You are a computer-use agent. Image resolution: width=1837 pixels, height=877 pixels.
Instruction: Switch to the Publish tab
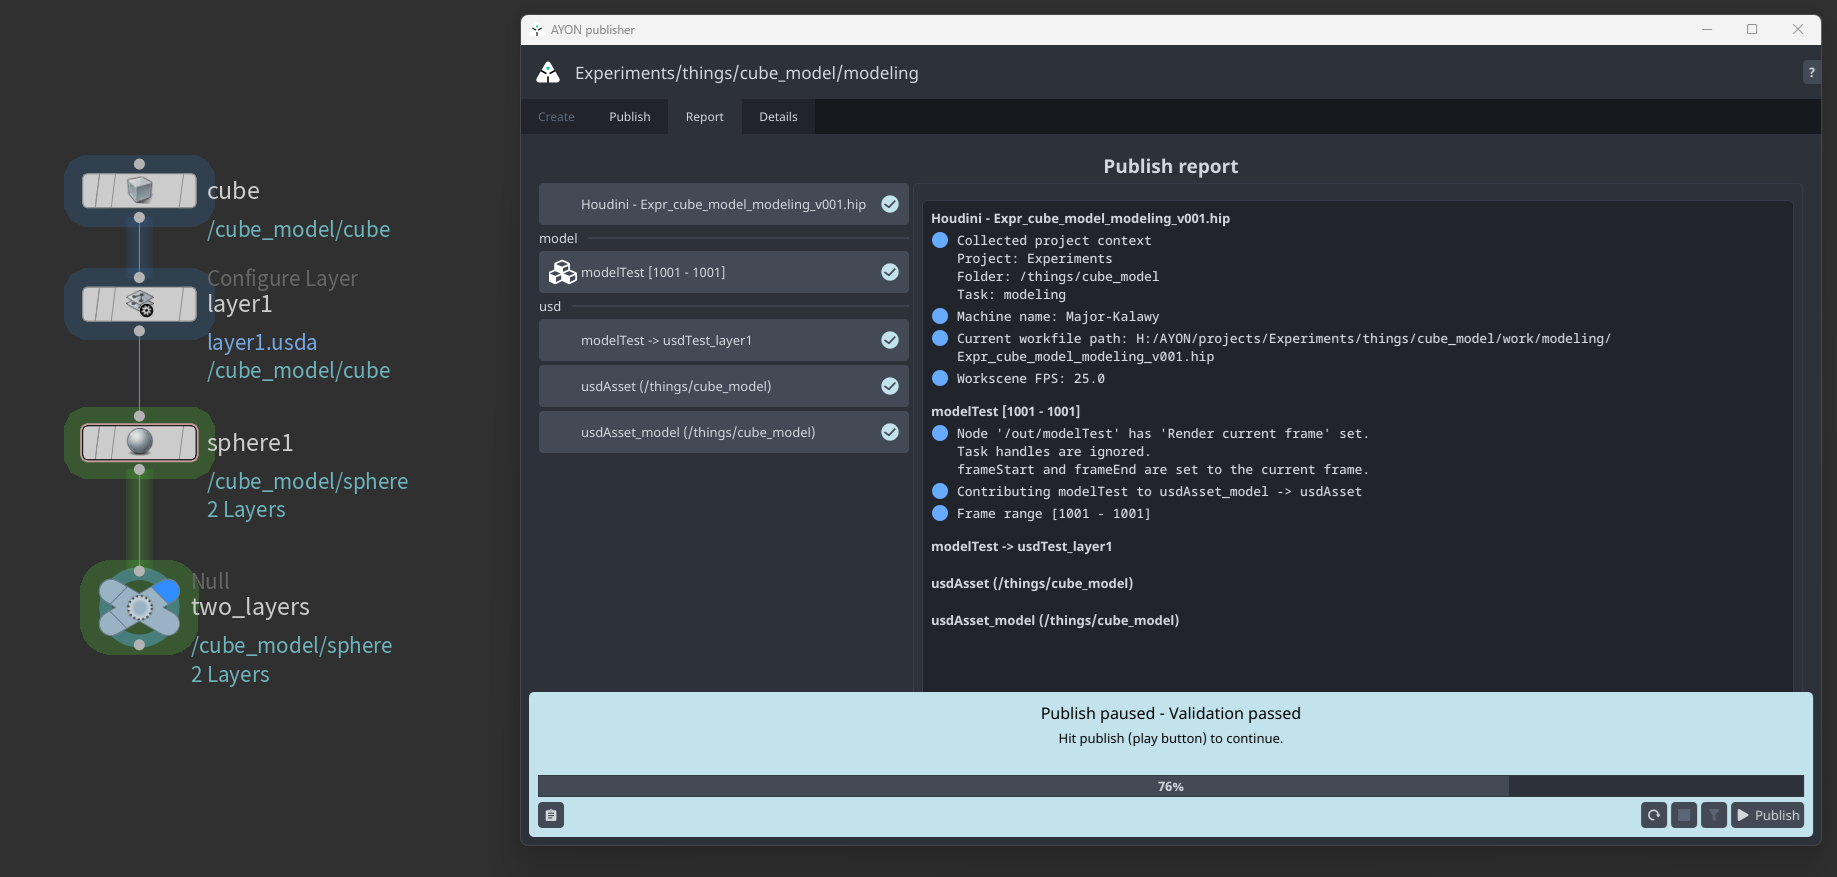point(629,117)
